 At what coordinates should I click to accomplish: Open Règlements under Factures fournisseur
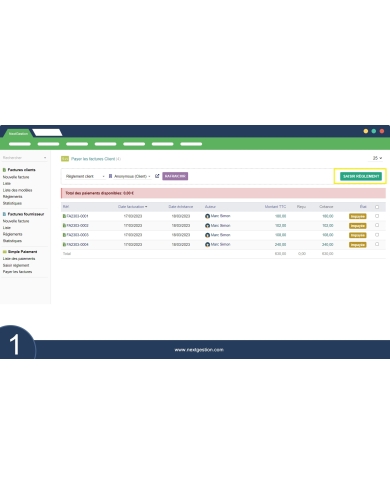tap(12, 234)
